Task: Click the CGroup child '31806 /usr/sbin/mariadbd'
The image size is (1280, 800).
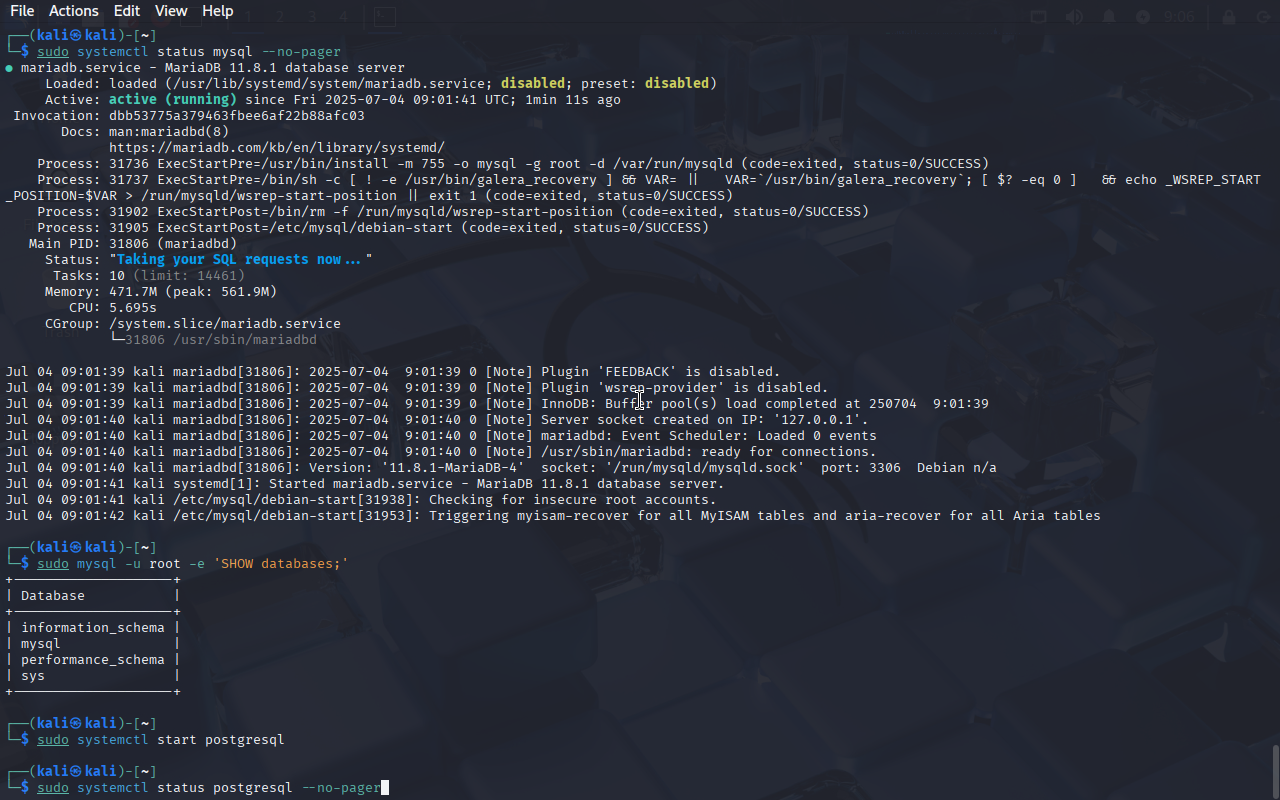Action: [221, 340]
